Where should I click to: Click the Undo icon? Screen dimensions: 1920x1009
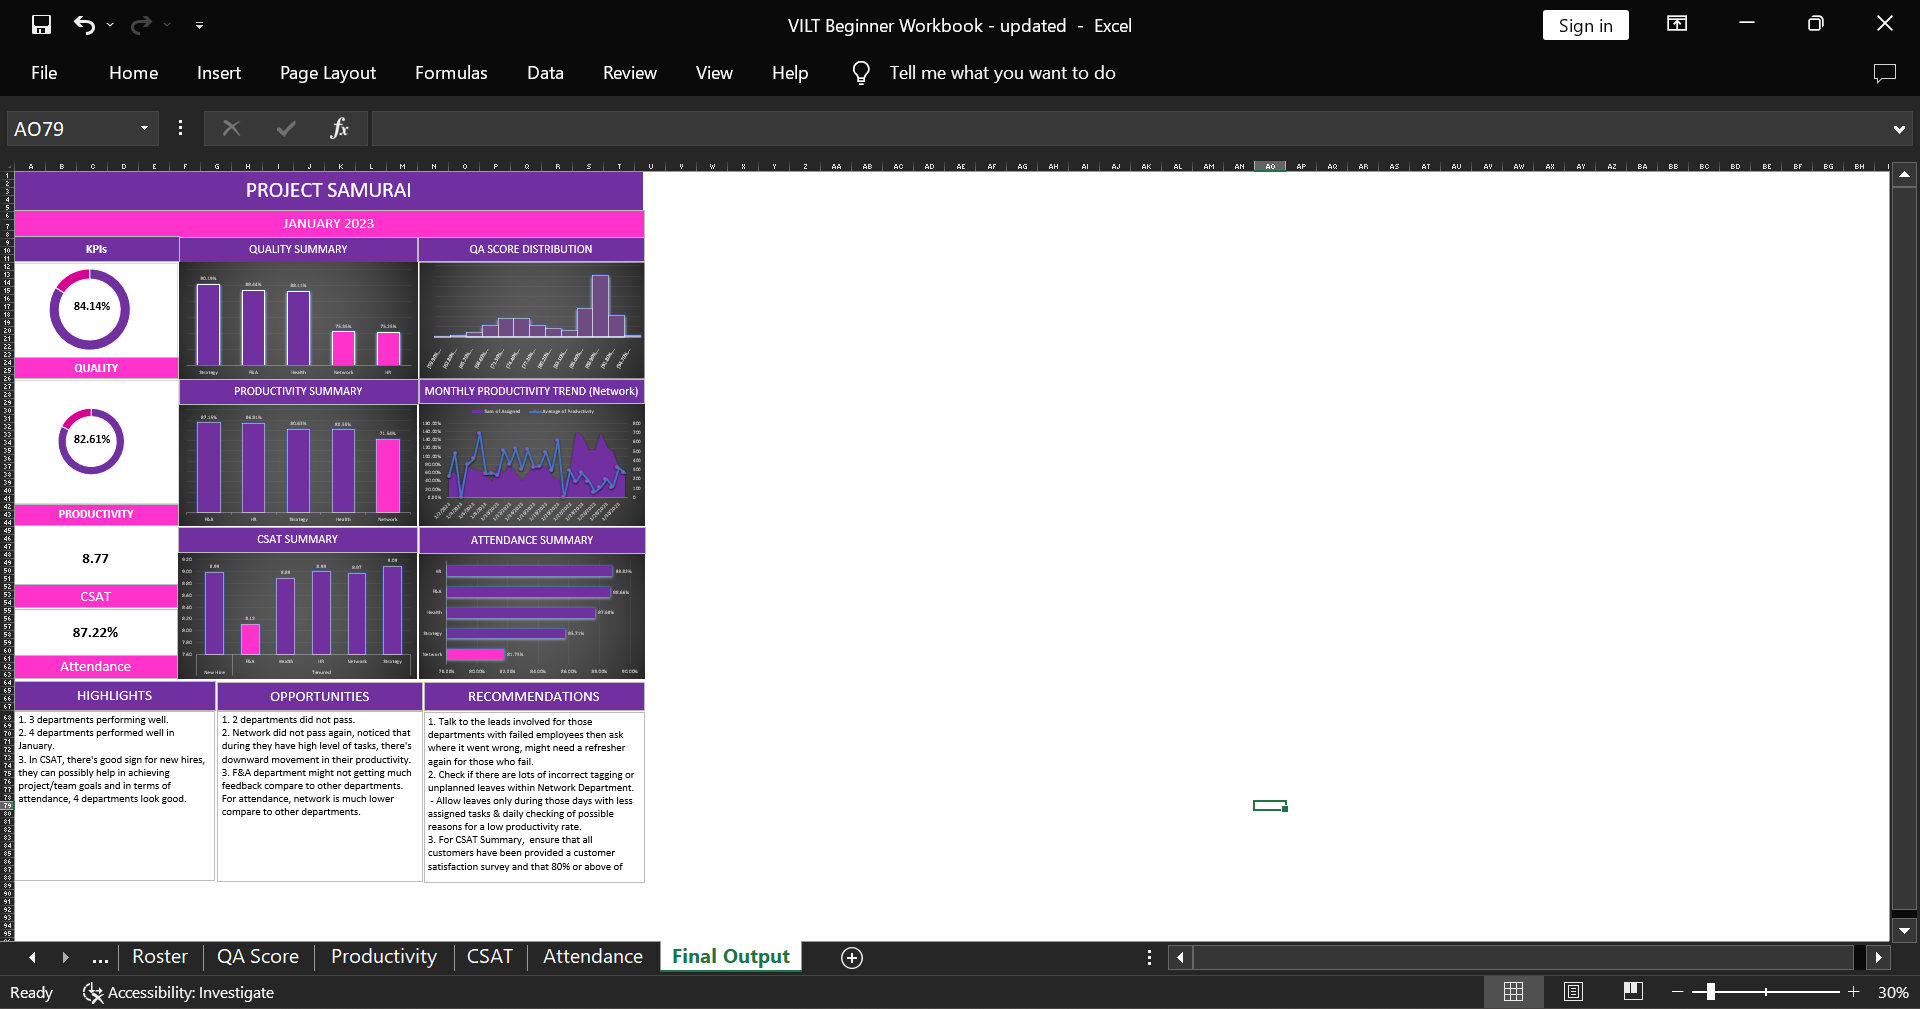[x=85, y=25]
